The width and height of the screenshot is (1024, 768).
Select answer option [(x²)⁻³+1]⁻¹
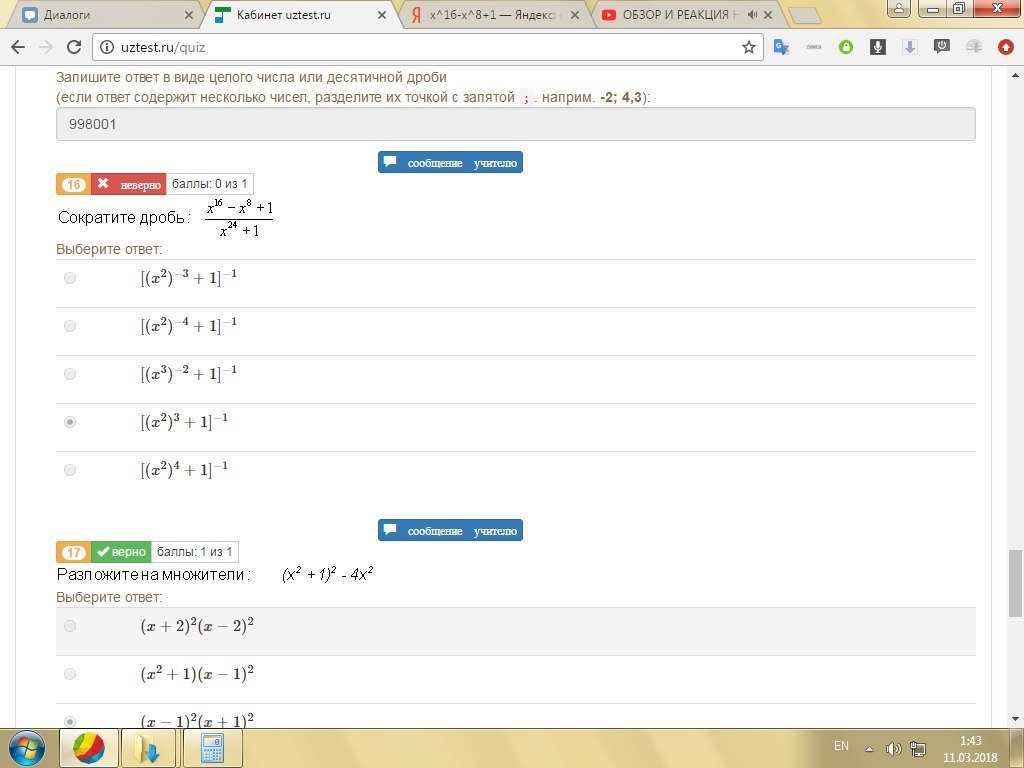[70, 277]
